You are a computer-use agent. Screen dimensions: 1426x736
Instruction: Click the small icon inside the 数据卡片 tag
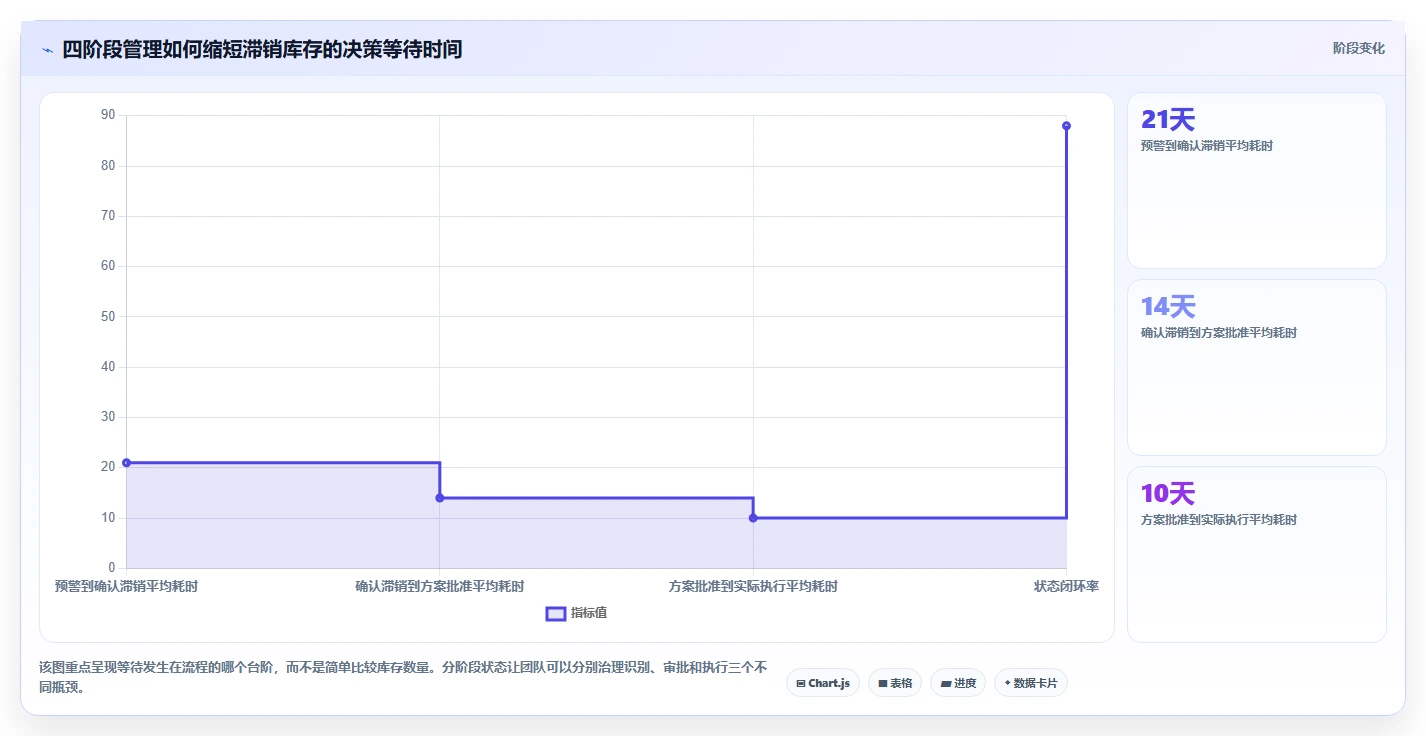pos(1007,683)
